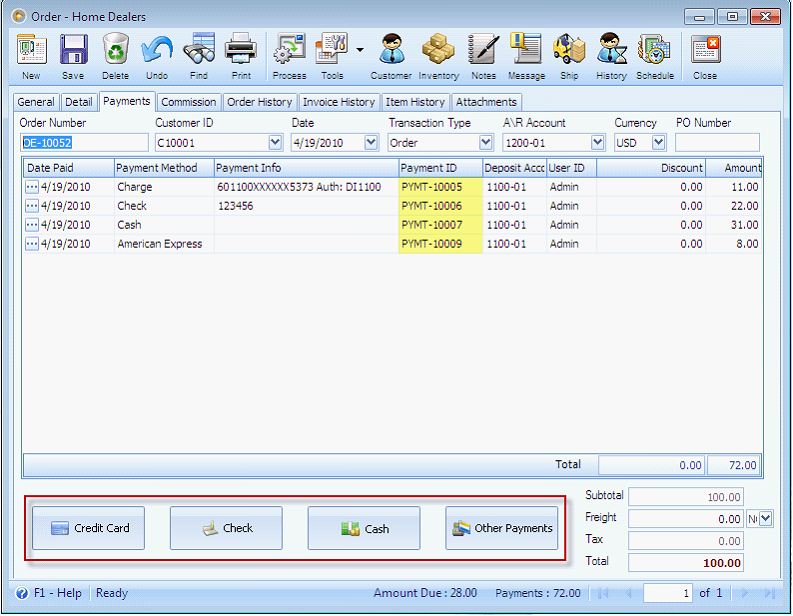Click the Process gear icon
The image size is (793, 616).
coord(289,49)
